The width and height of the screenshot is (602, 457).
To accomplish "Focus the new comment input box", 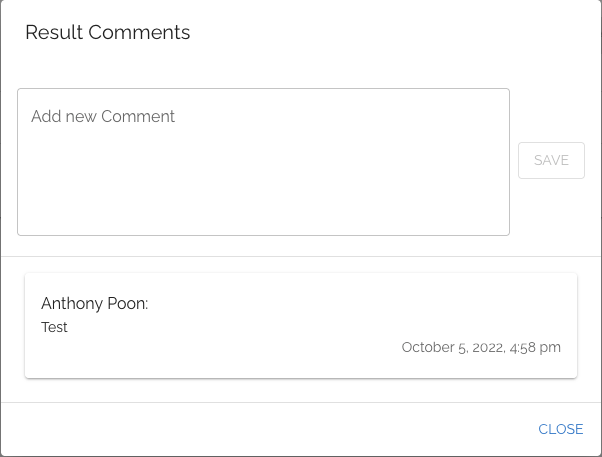I will (263, 162).
